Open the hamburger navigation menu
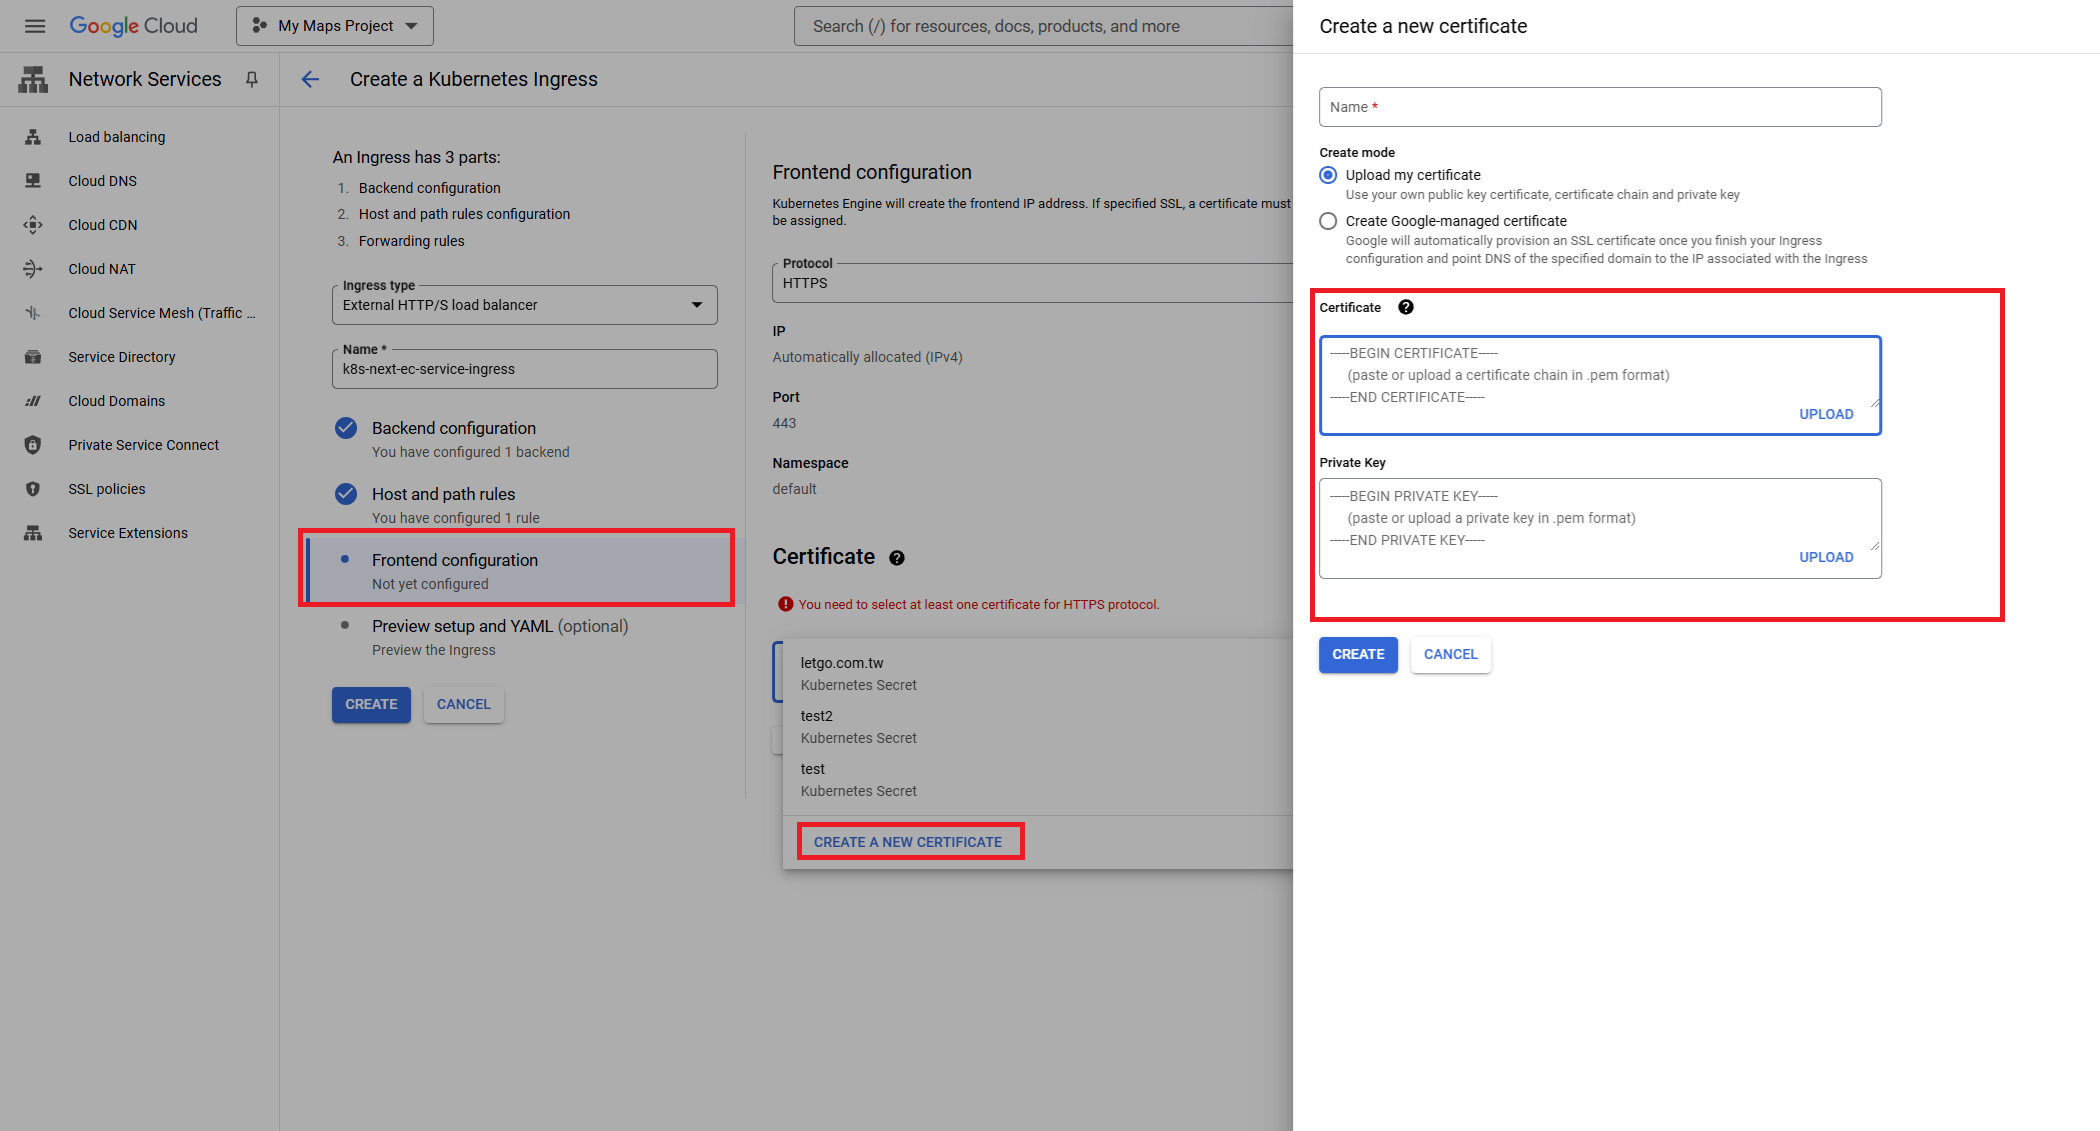Screen dimensions: 2100x1131 pyautogui.click(x=35, y=26)
